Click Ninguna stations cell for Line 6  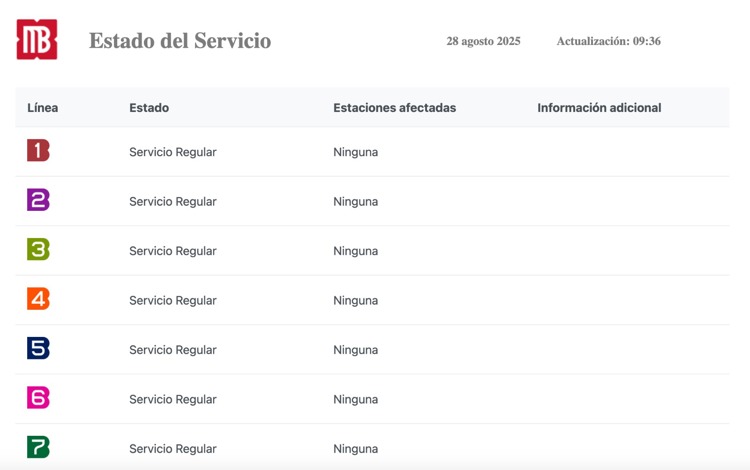coord(355,399)
